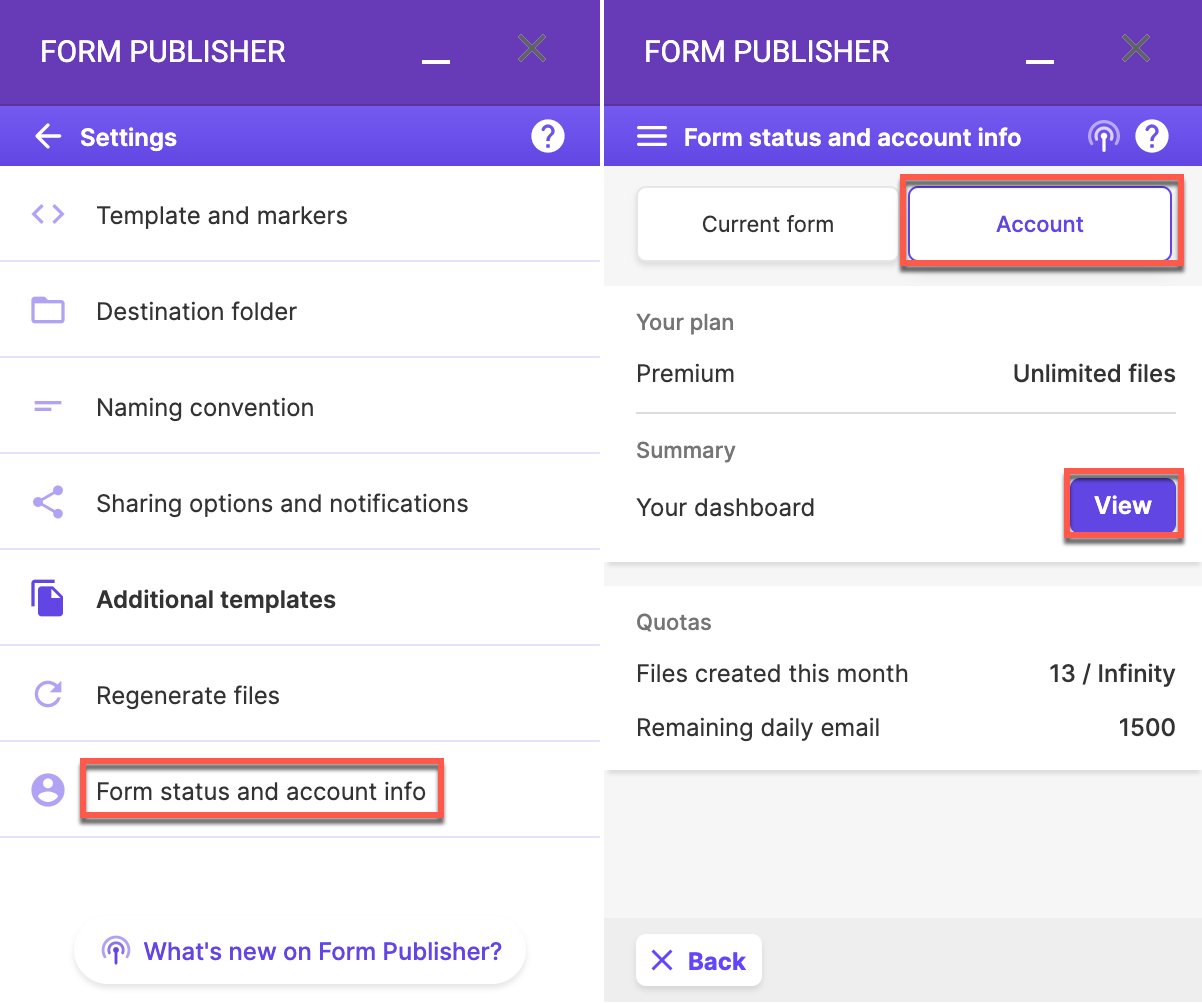Close the right Form Publisher panel
Screen dimensions: 1202x1004
pyautogui.click(x=1136, y=48)
